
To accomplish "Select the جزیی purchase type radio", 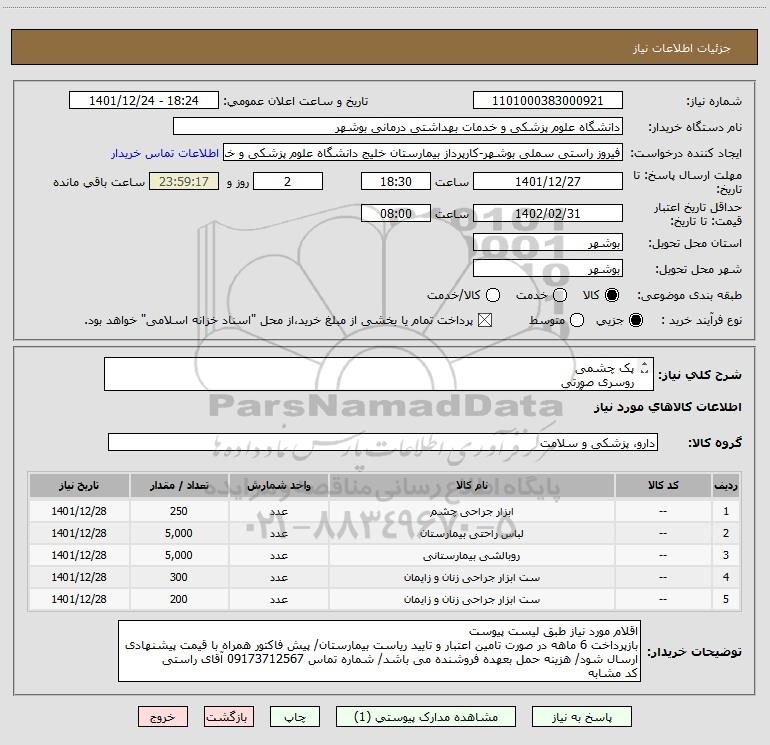I will pos(635,320).
